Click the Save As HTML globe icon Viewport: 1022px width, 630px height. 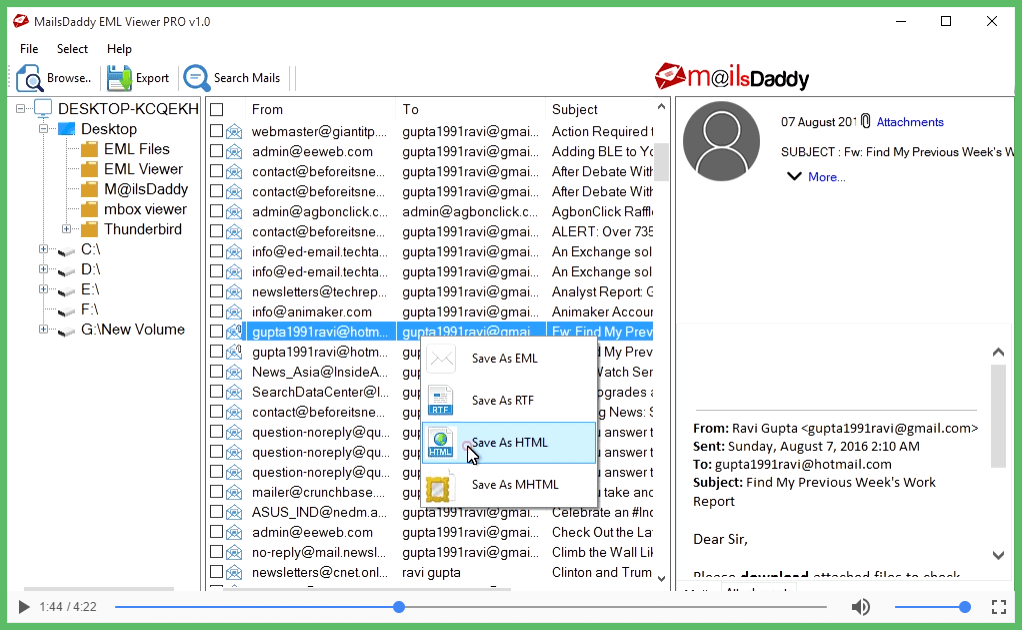pyautogui.click(x=441, y=443)
